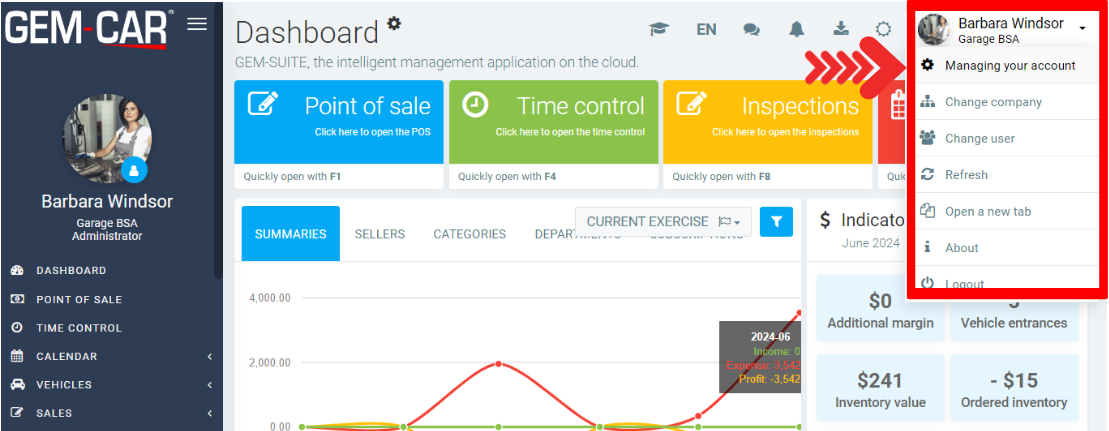Select Managing your account menu item
The height and width of the screenshot is (431, 1109).
[1009, 66]
